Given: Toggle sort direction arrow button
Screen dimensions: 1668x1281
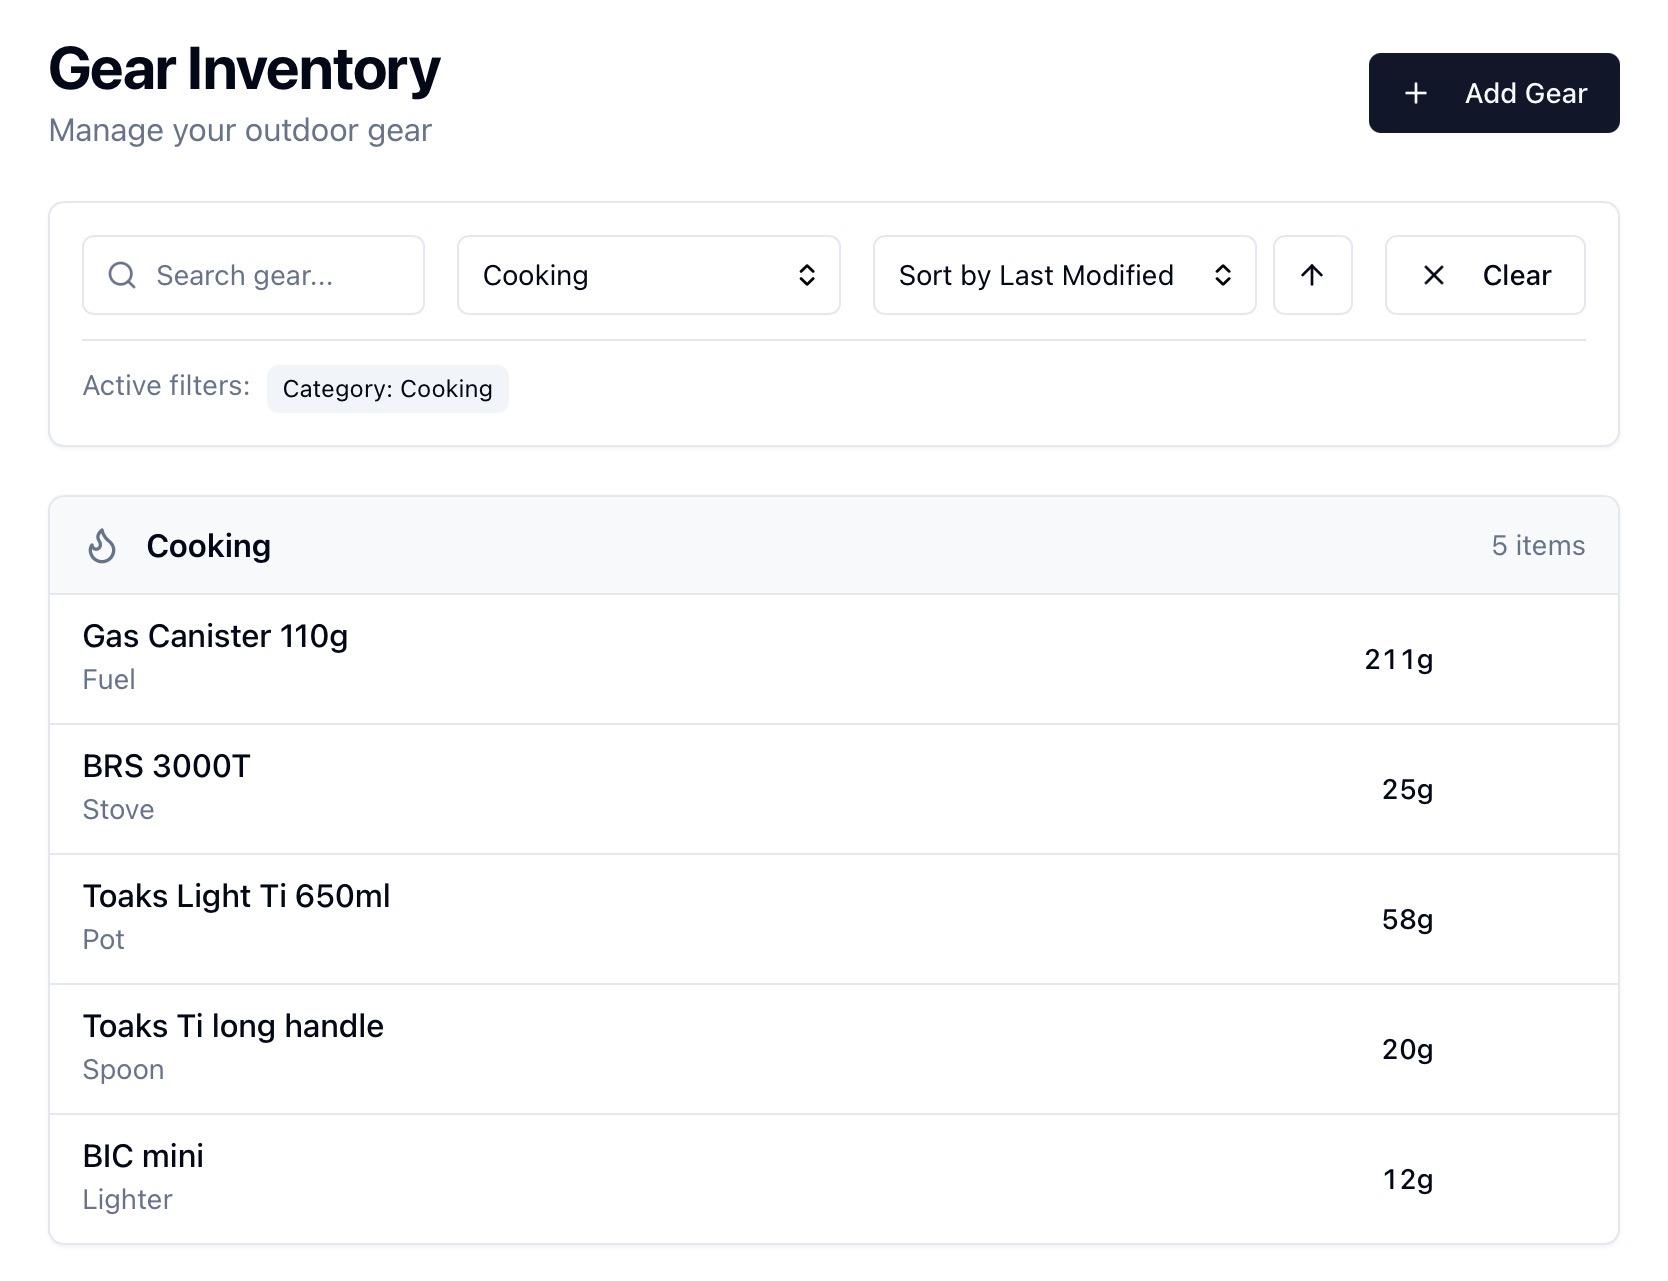Looking at the screenshot, I should [x=1312, y=275].
